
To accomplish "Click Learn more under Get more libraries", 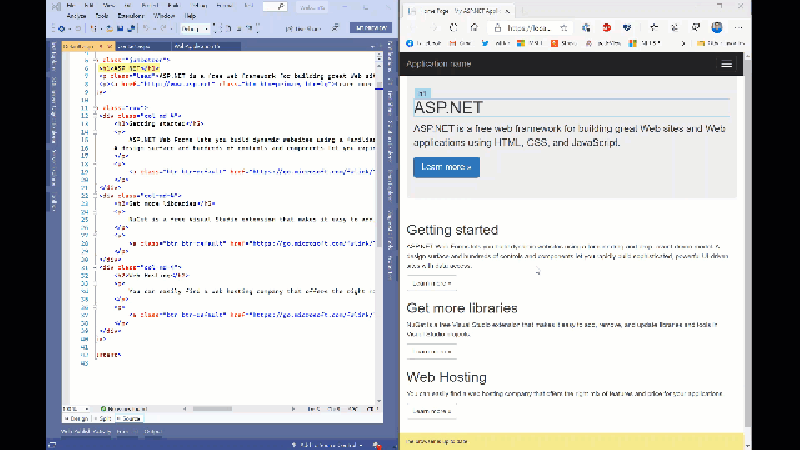I will [432, 352].
